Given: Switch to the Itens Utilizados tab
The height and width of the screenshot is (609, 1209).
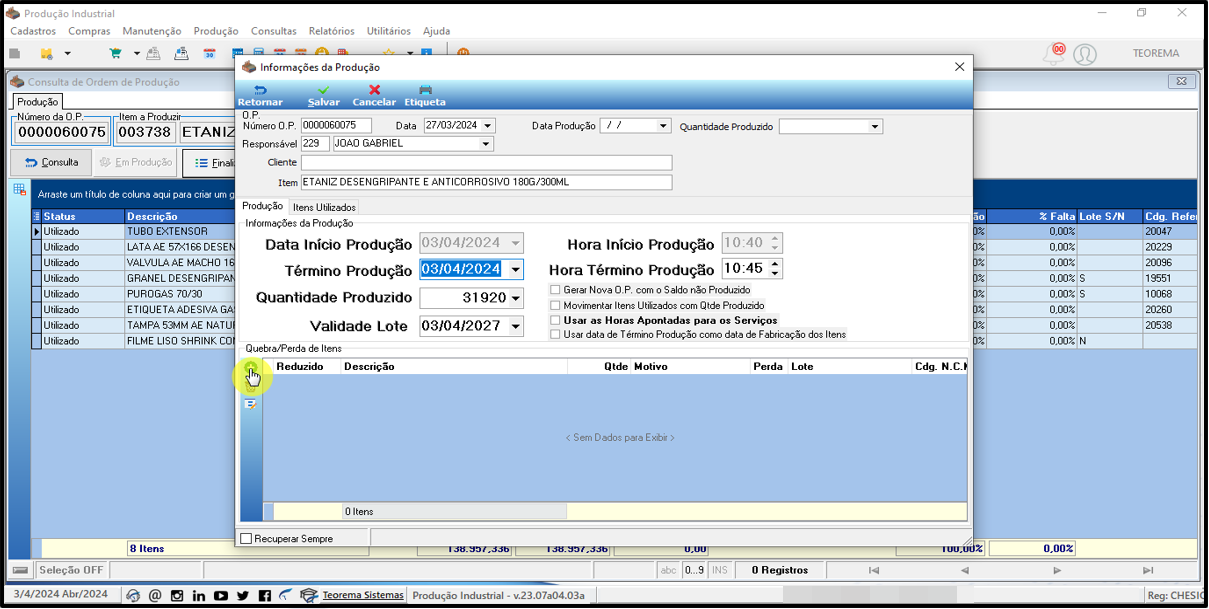Looking at the screenshot, I should point(324,207).
